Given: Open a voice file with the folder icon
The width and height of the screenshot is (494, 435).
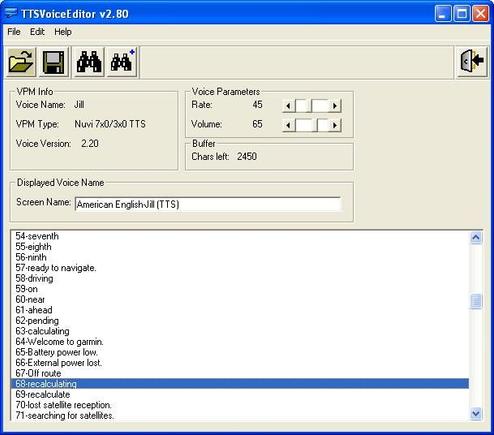Looking at the screenshot, I should [x=21, y=62].
